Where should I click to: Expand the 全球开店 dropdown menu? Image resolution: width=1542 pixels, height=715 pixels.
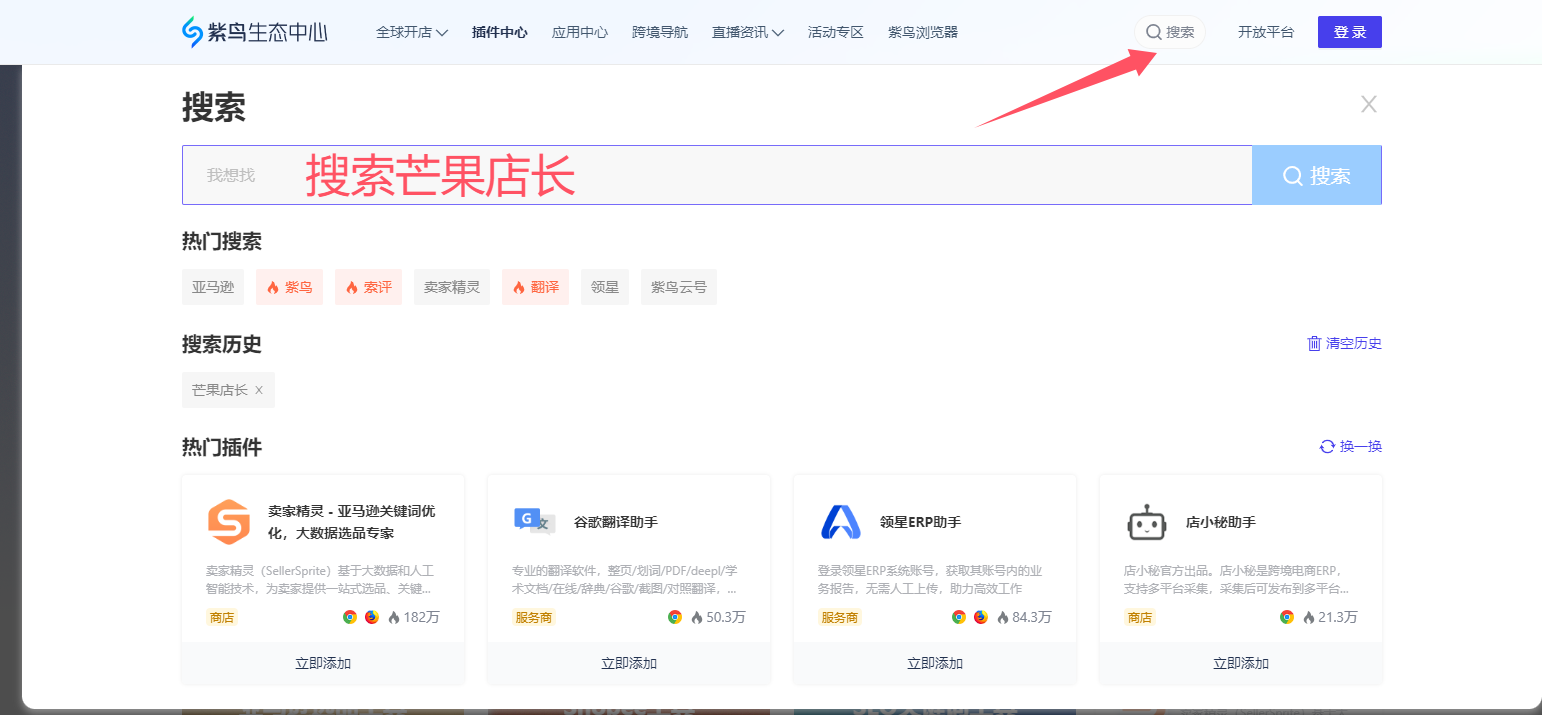tap(412, 32)
